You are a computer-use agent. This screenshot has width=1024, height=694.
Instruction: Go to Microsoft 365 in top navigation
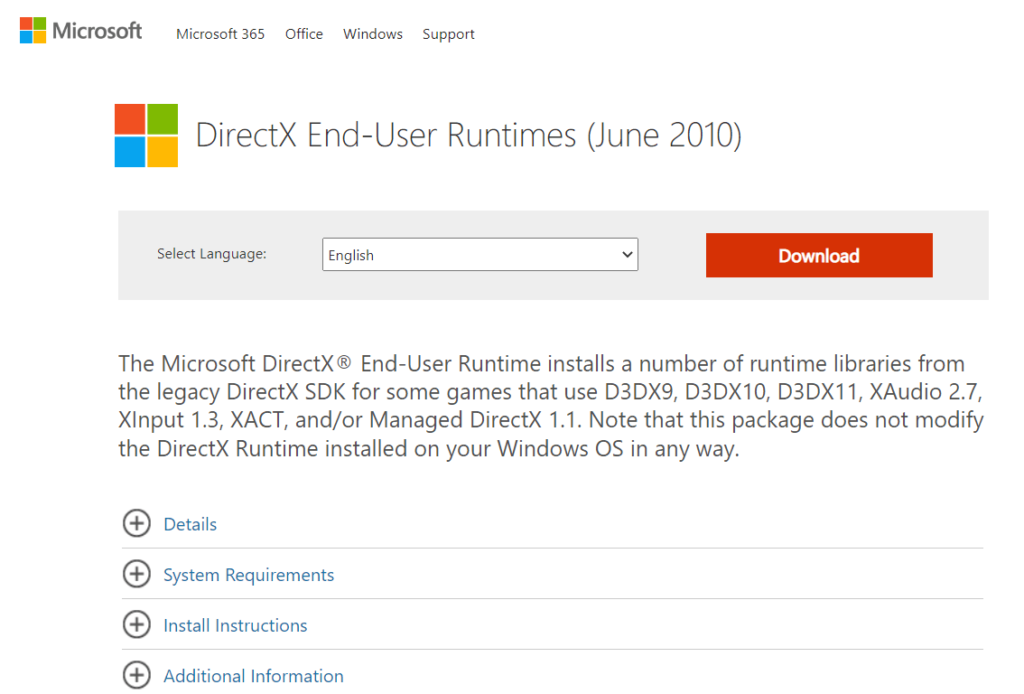tap(220, 34)
